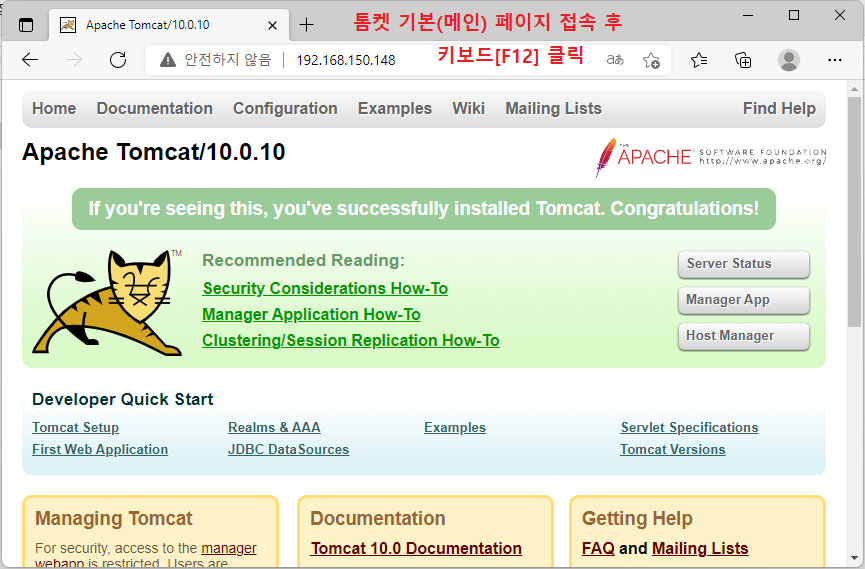The height and width of the screenshot is (569, 865).
Task: Minimize the browser window
Action: 748,15
